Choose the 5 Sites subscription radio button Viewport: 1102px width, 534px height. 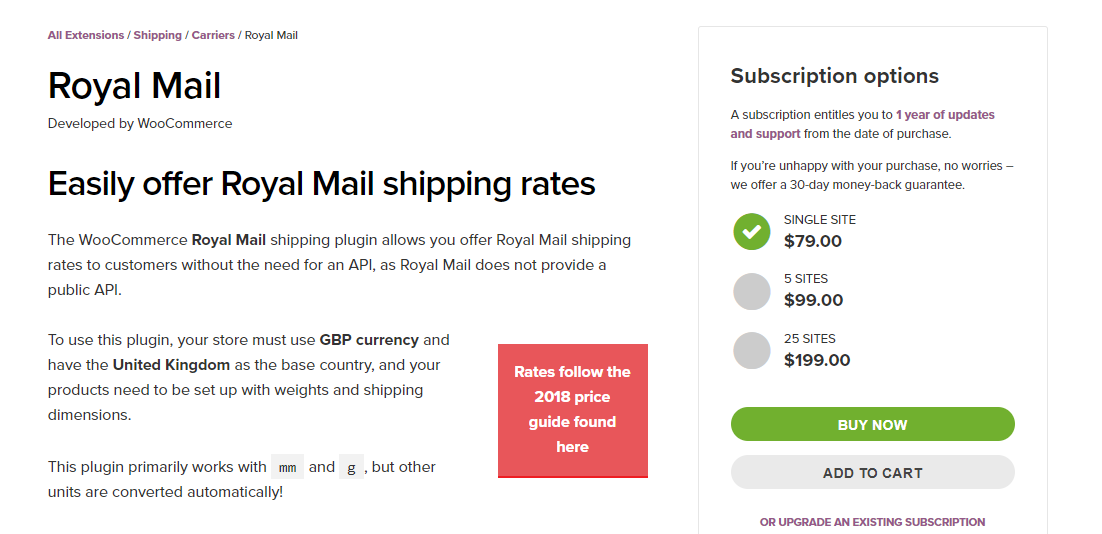(x=752, y=291)
